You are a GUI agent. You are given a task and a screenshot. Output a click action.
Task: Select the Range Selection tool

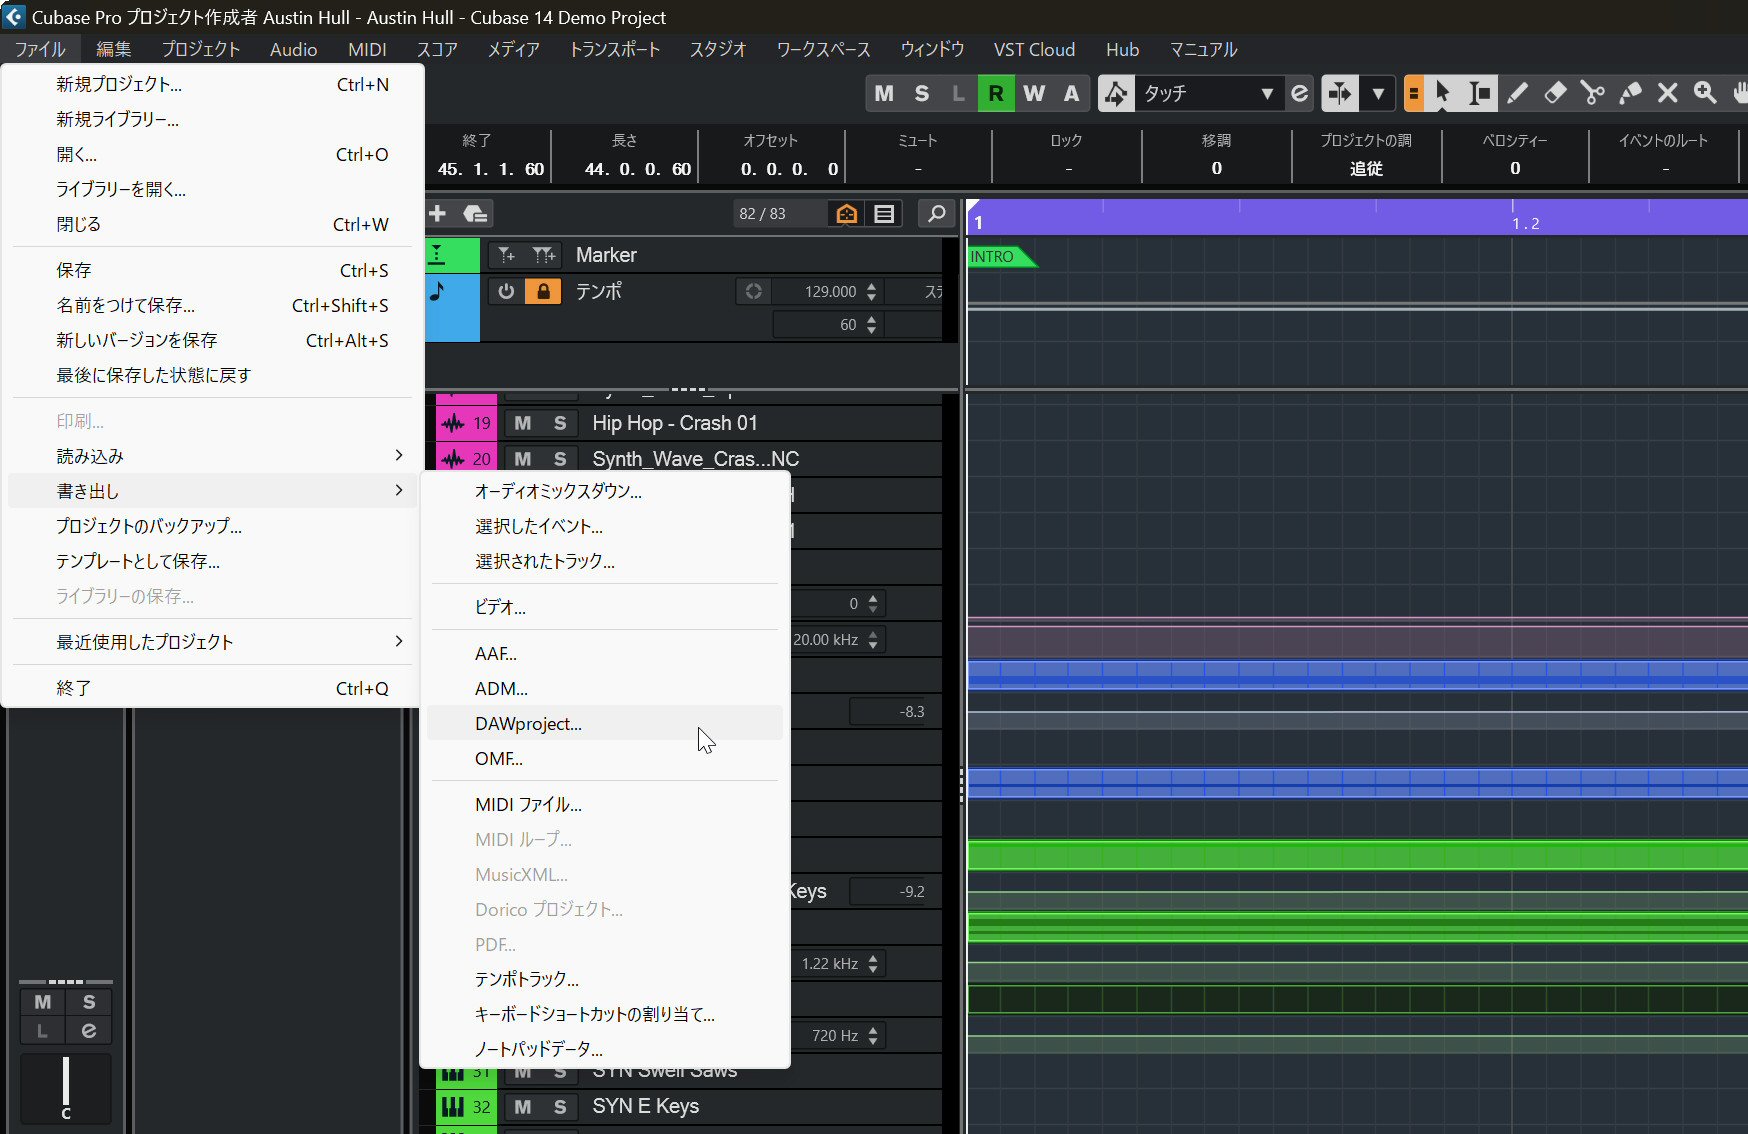coord(1480,94)
